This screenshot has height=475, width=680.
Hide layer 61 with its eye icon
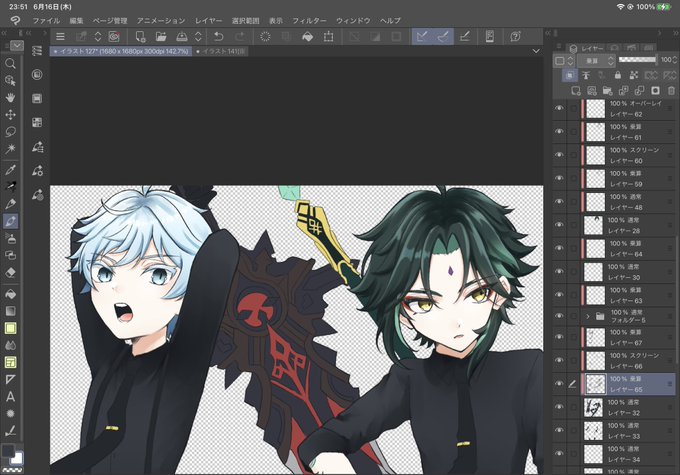click(x=559, y=131)
